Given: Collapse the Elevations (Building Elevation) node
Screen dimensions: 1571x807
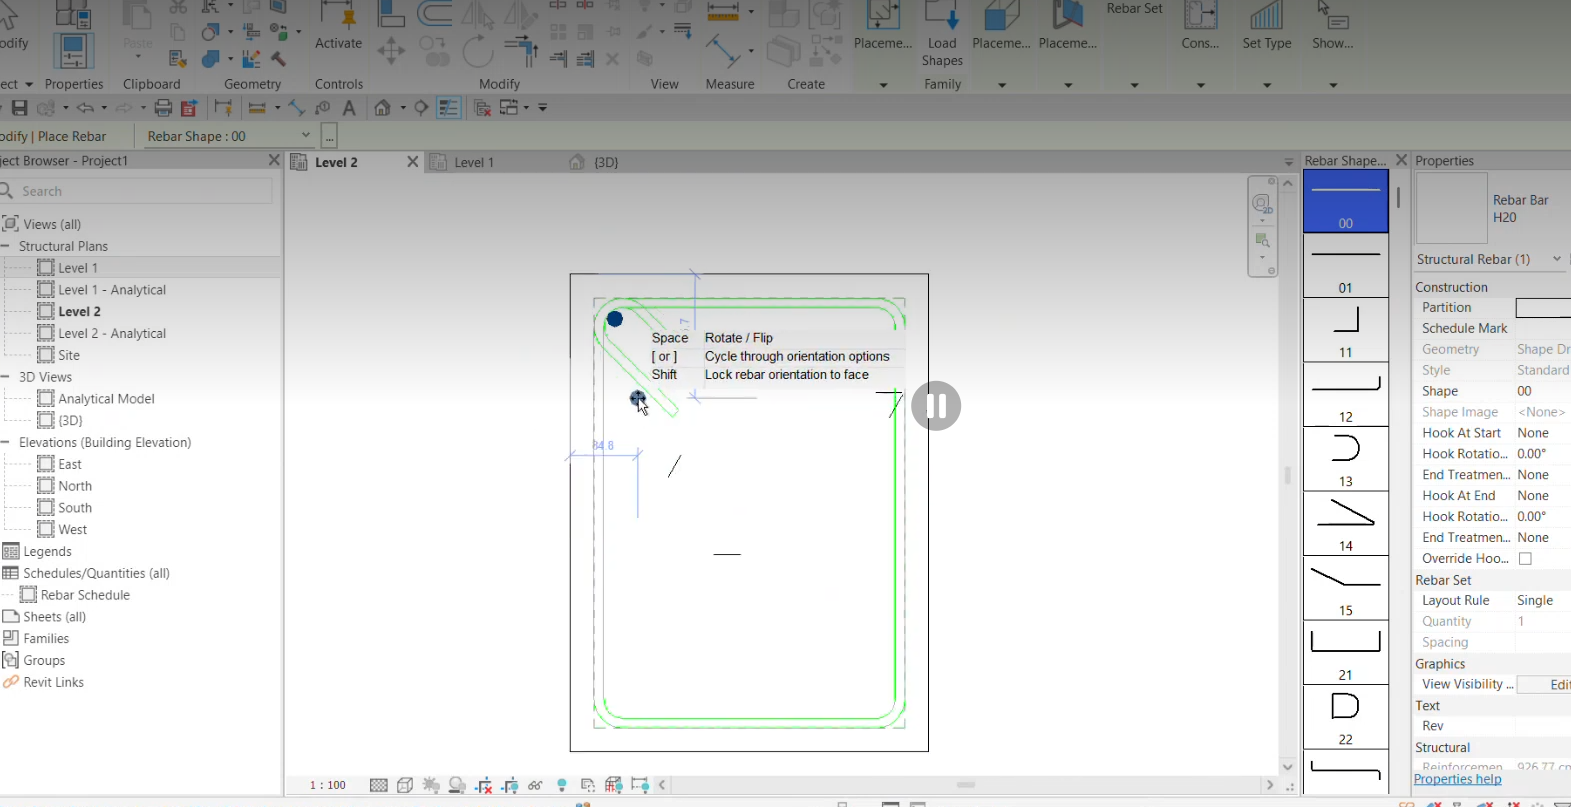Looking at the screenshot, I should [x=6, y=442].
